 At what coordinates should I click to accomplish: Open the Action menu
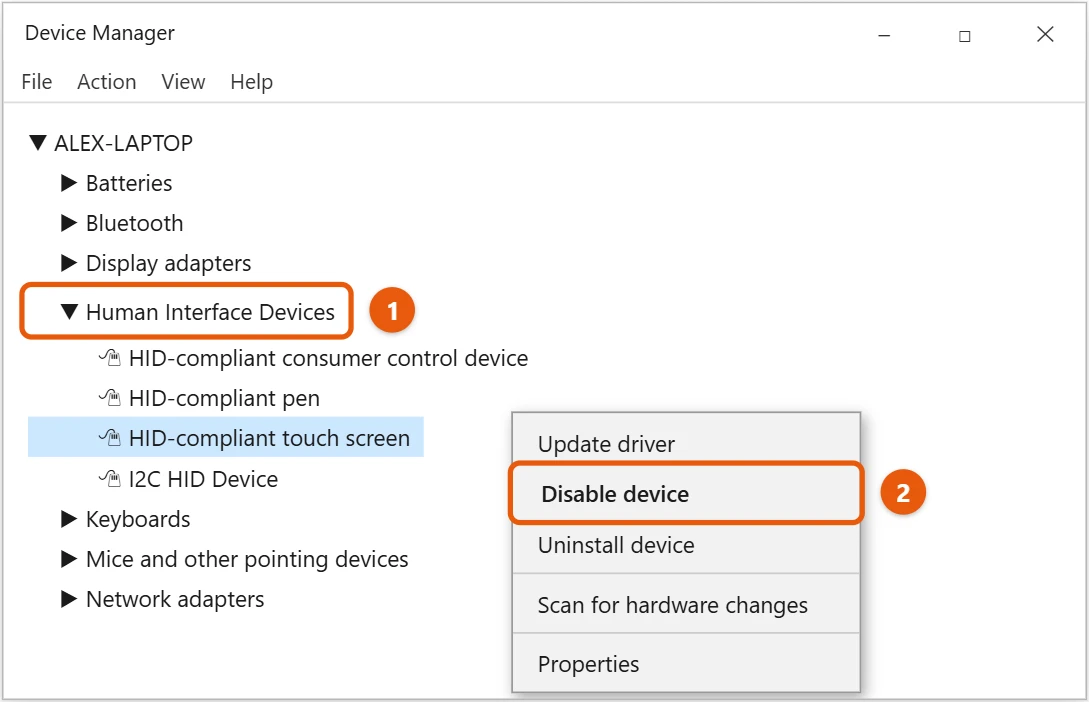pos(106,82)
